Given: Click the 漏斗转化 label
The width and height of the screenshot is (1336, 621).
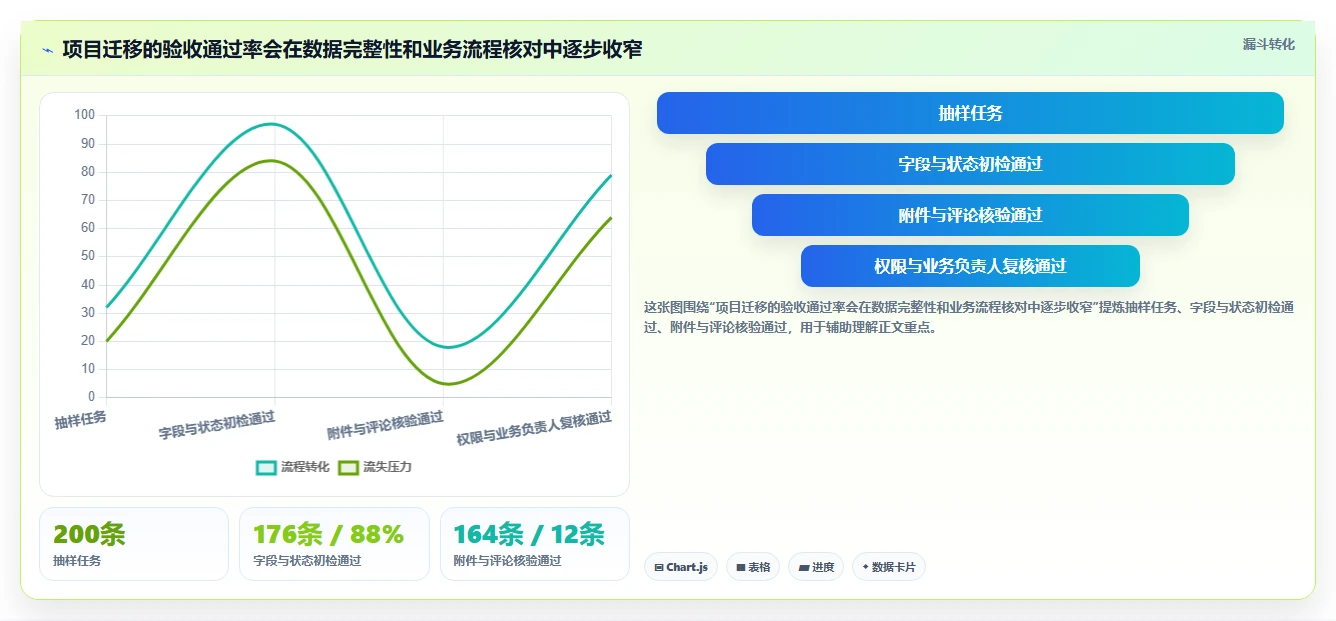Looking at the screenshot, I should point(1268,45).
